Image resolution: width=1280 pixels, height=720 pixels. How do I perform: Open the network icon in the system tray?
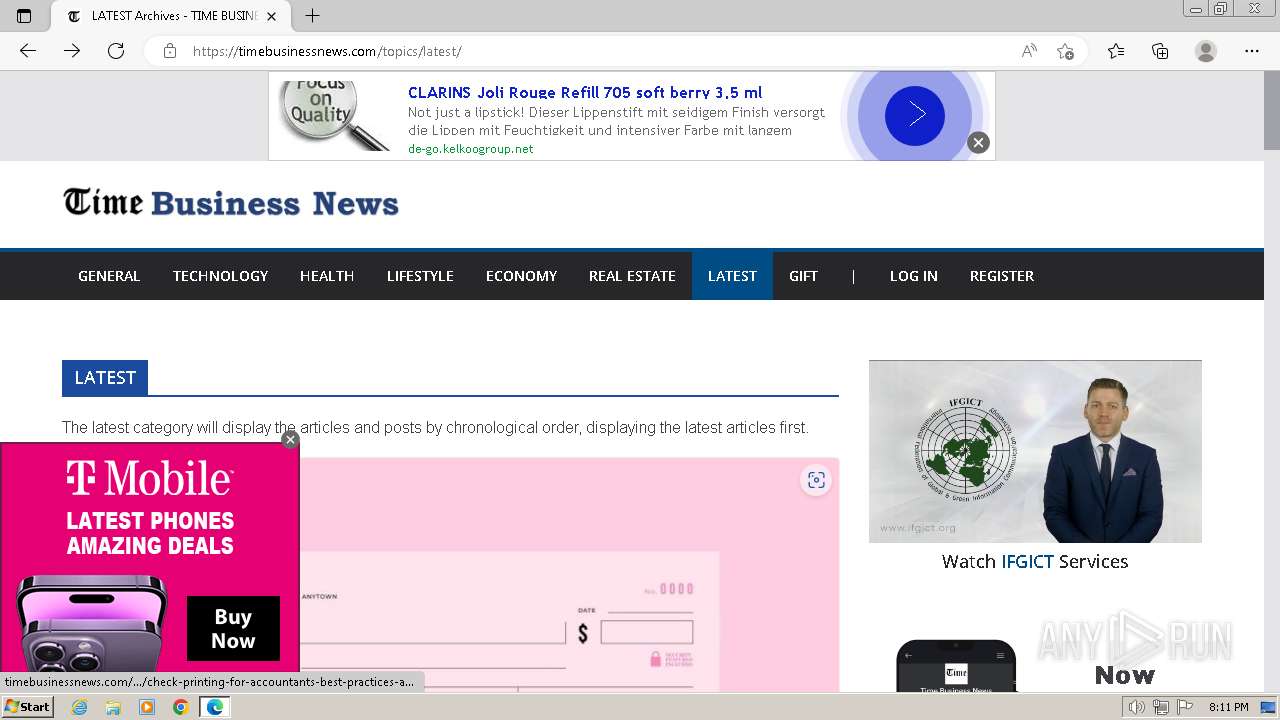tap(1161, 707)
